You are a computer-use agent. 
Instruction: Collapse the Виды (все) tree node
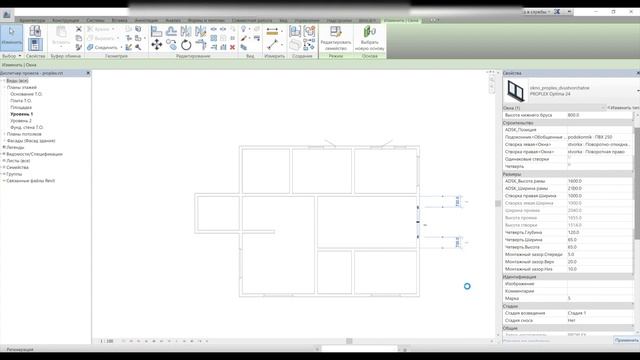coord(4,81)
